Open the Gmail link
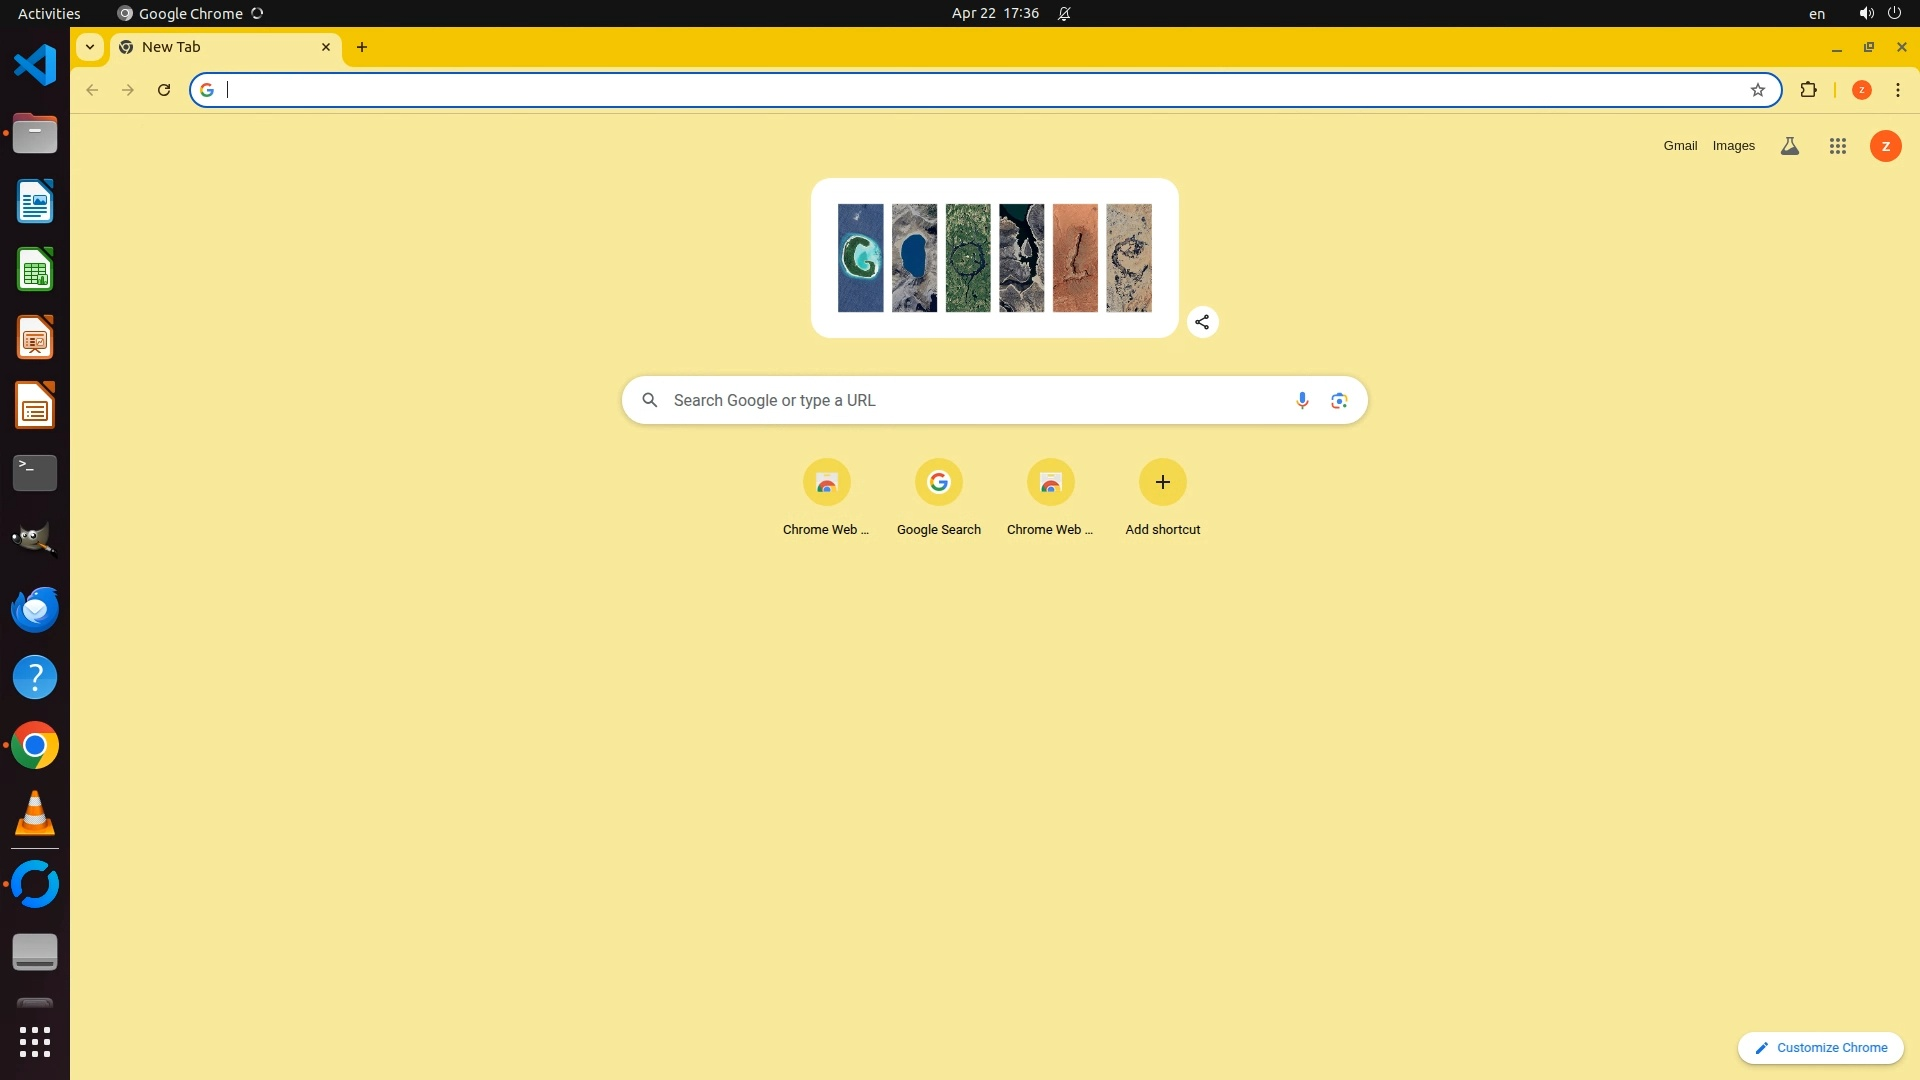 tap(1680, 146)
